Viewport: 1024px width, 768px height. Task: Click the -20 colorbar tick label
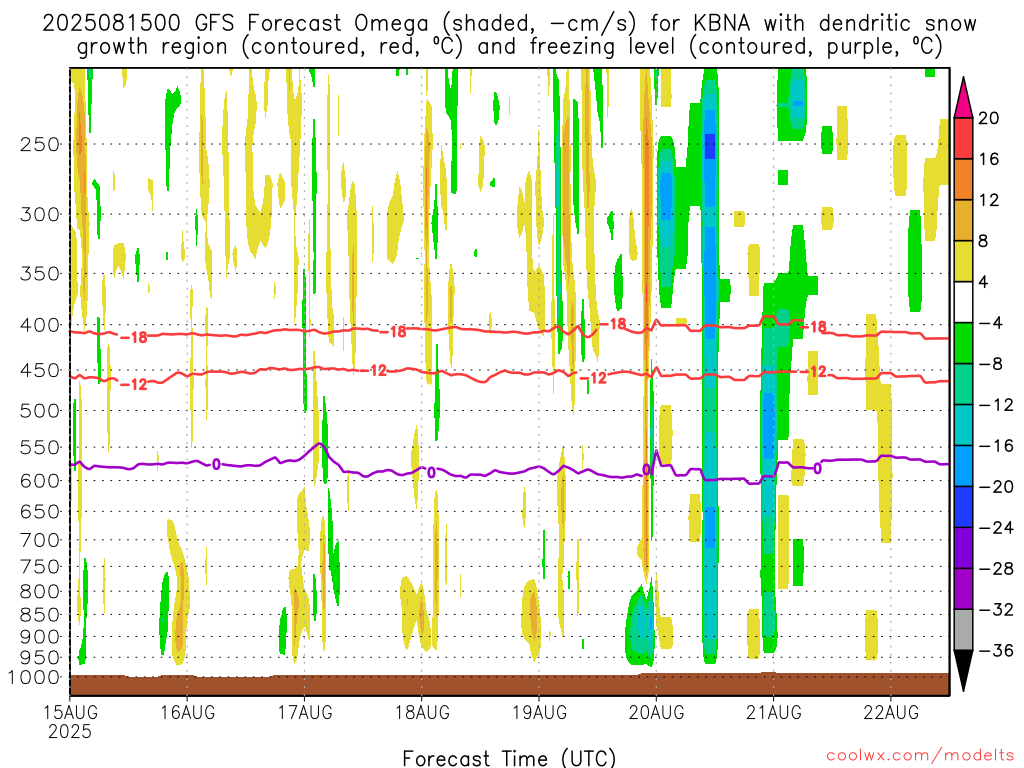click(996, 487)
